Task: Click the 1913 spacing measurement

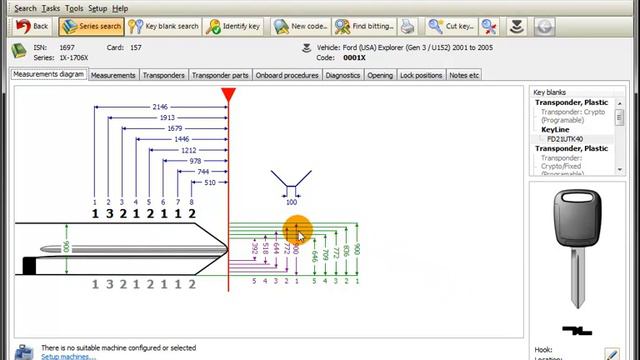Action: tap(167, 118)
